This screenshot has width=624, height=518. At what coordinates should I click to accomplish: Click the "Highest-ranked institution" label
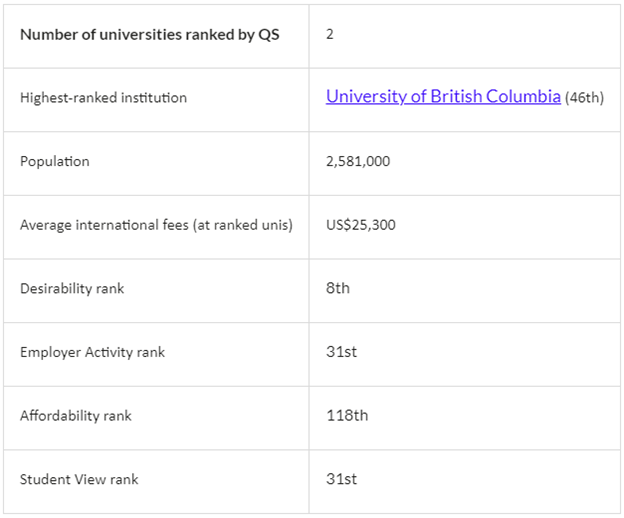click(103, 98)
